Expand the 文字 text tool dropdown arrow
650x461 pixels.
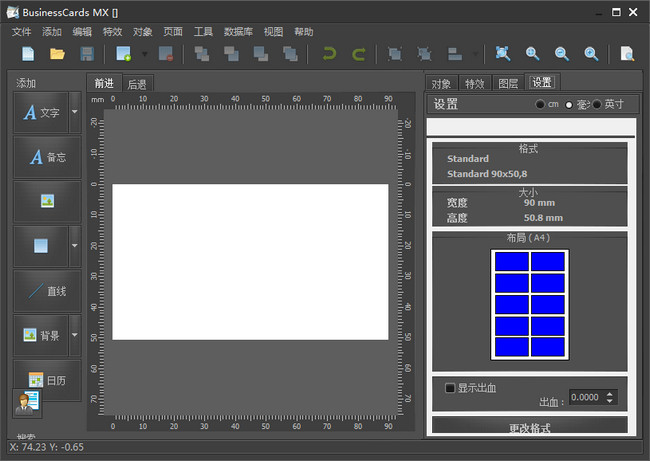tap(75, 112)
